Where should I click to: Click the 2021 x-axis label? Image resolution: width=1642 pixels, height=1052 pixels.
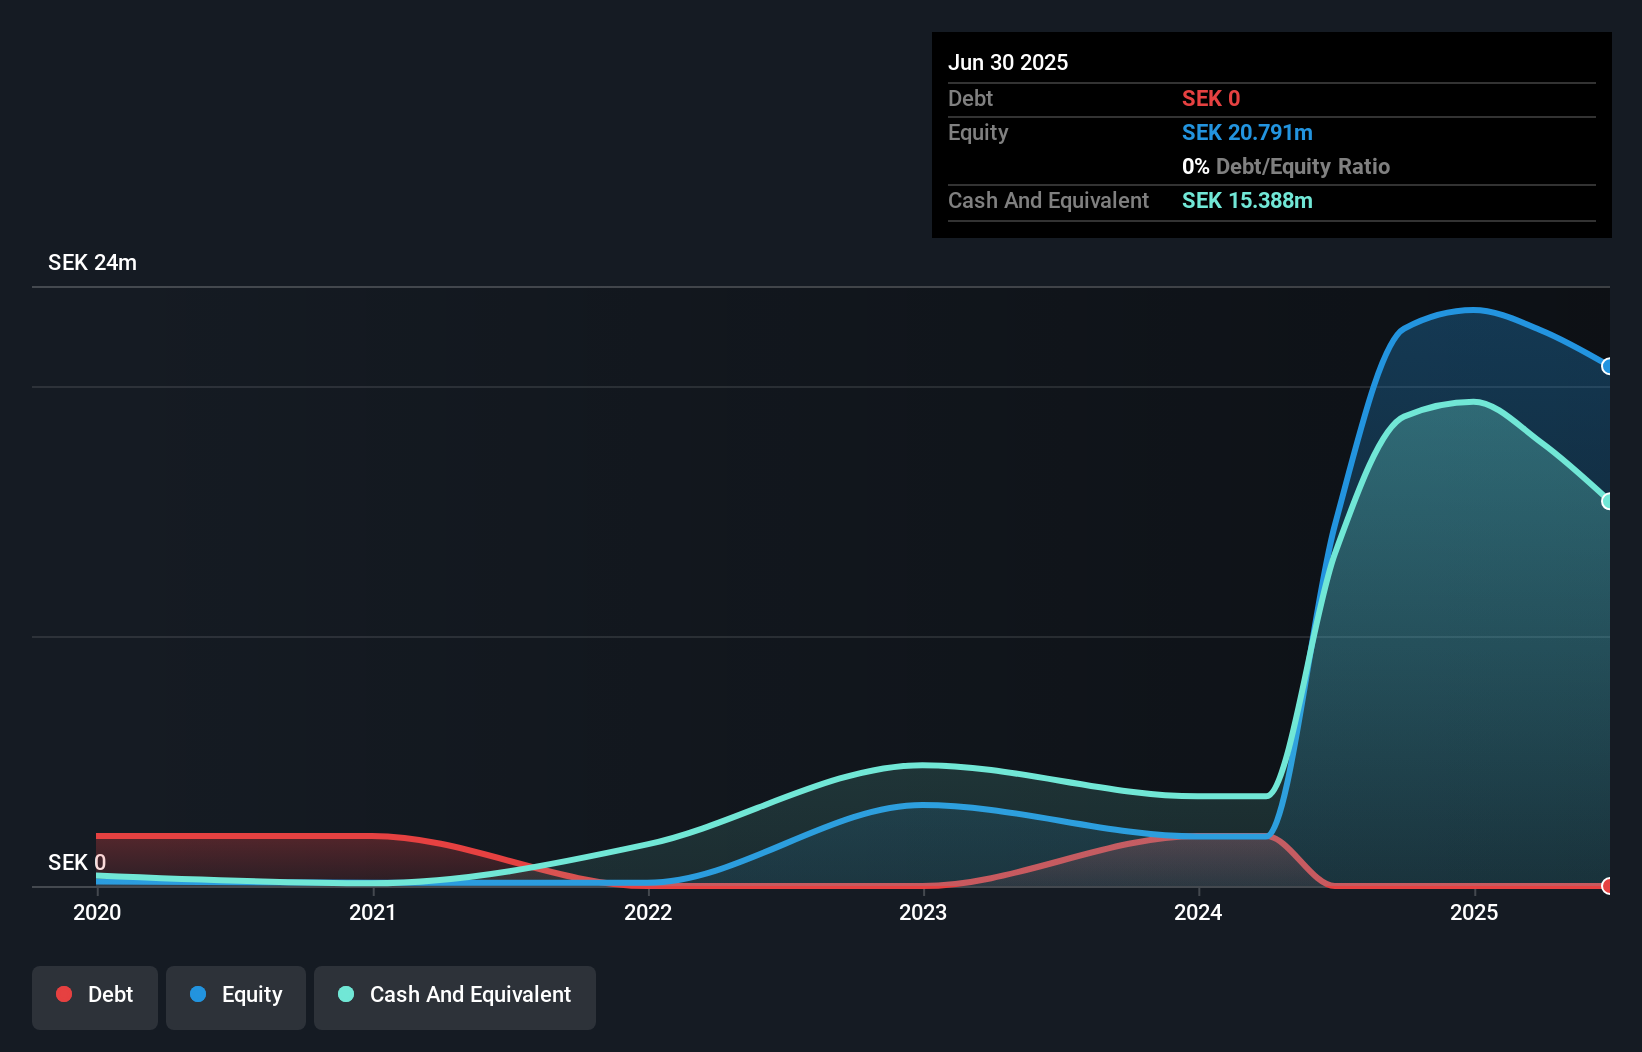point(373,912)
